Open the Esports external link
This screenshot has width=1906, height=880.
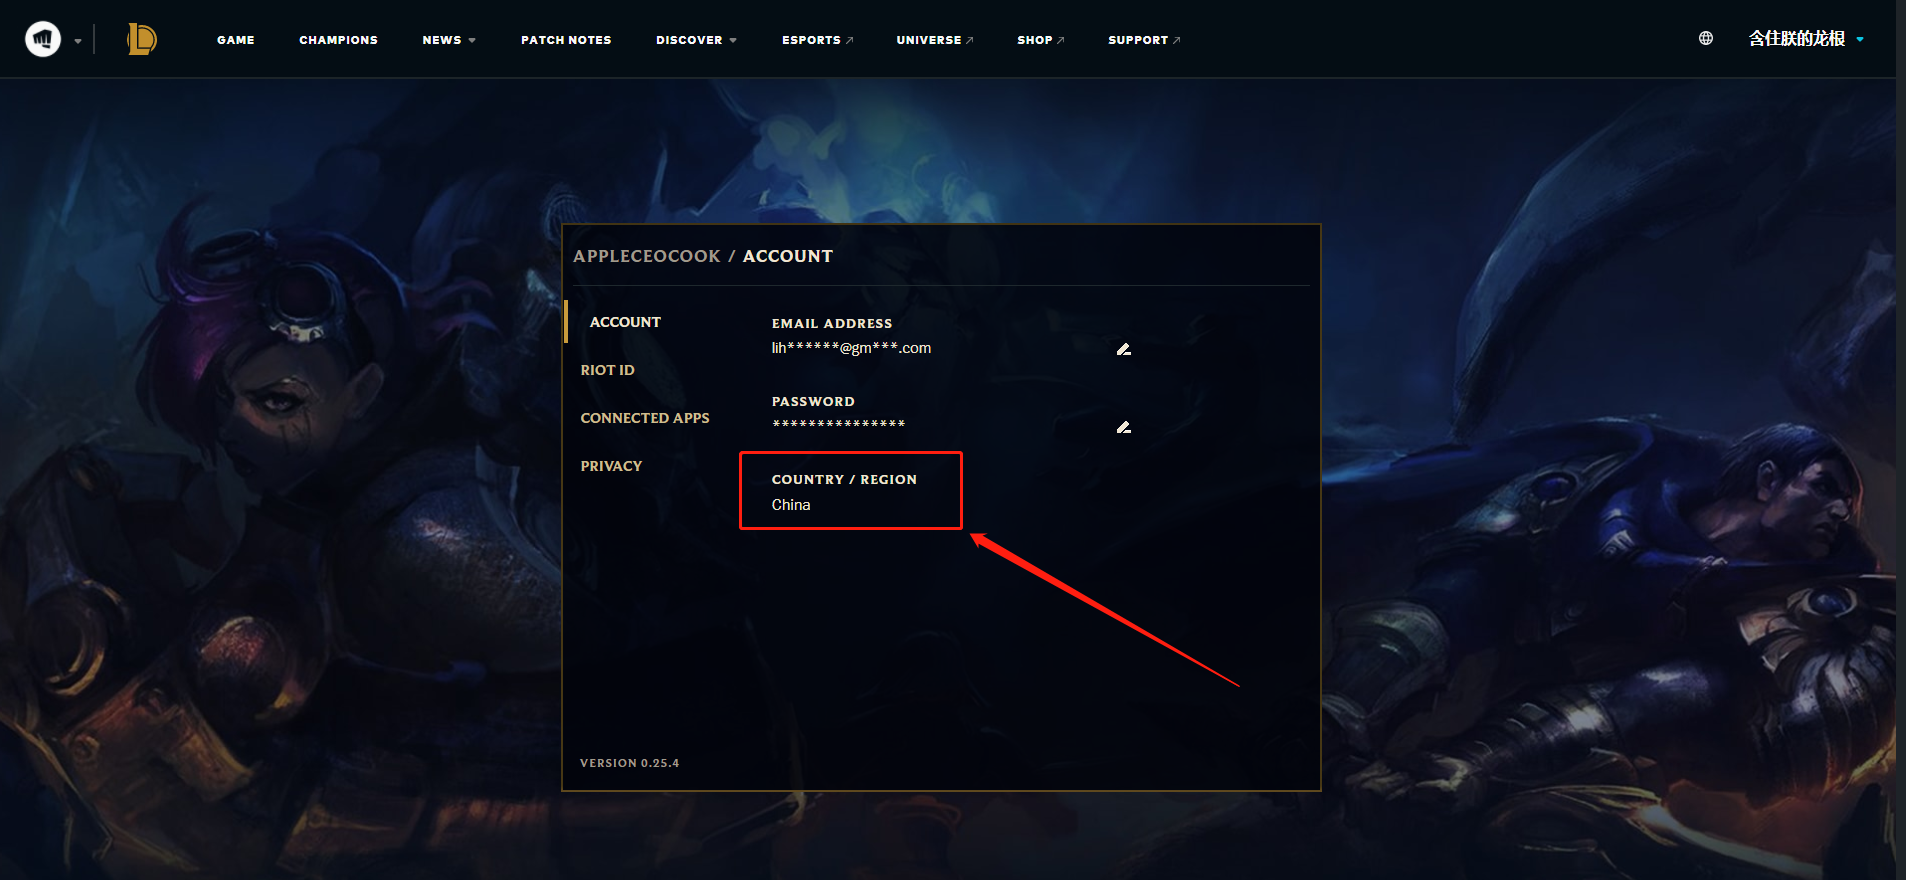pos(817,40)
